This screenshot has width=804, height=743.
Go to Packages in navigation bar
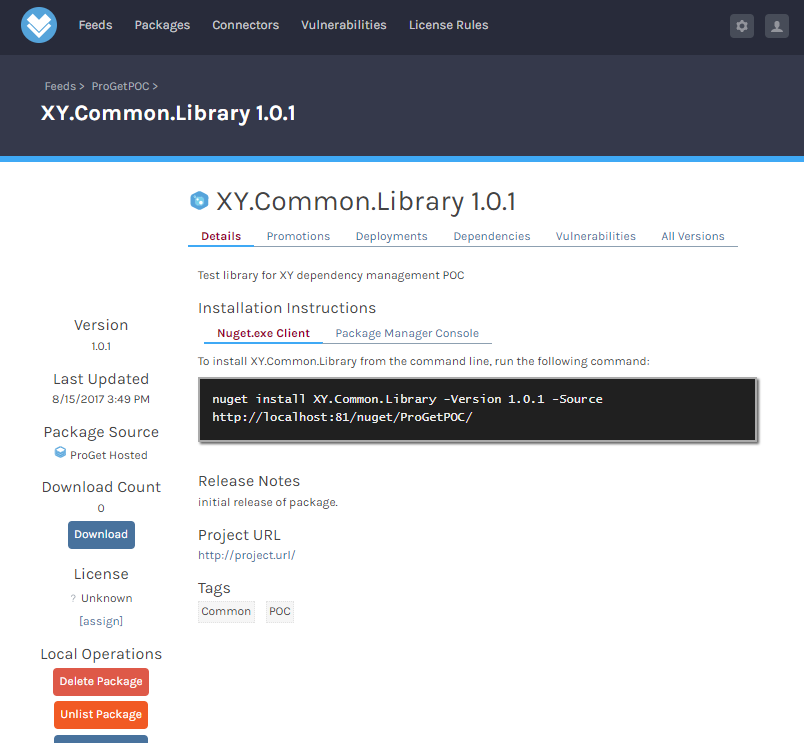click(162, 25)
